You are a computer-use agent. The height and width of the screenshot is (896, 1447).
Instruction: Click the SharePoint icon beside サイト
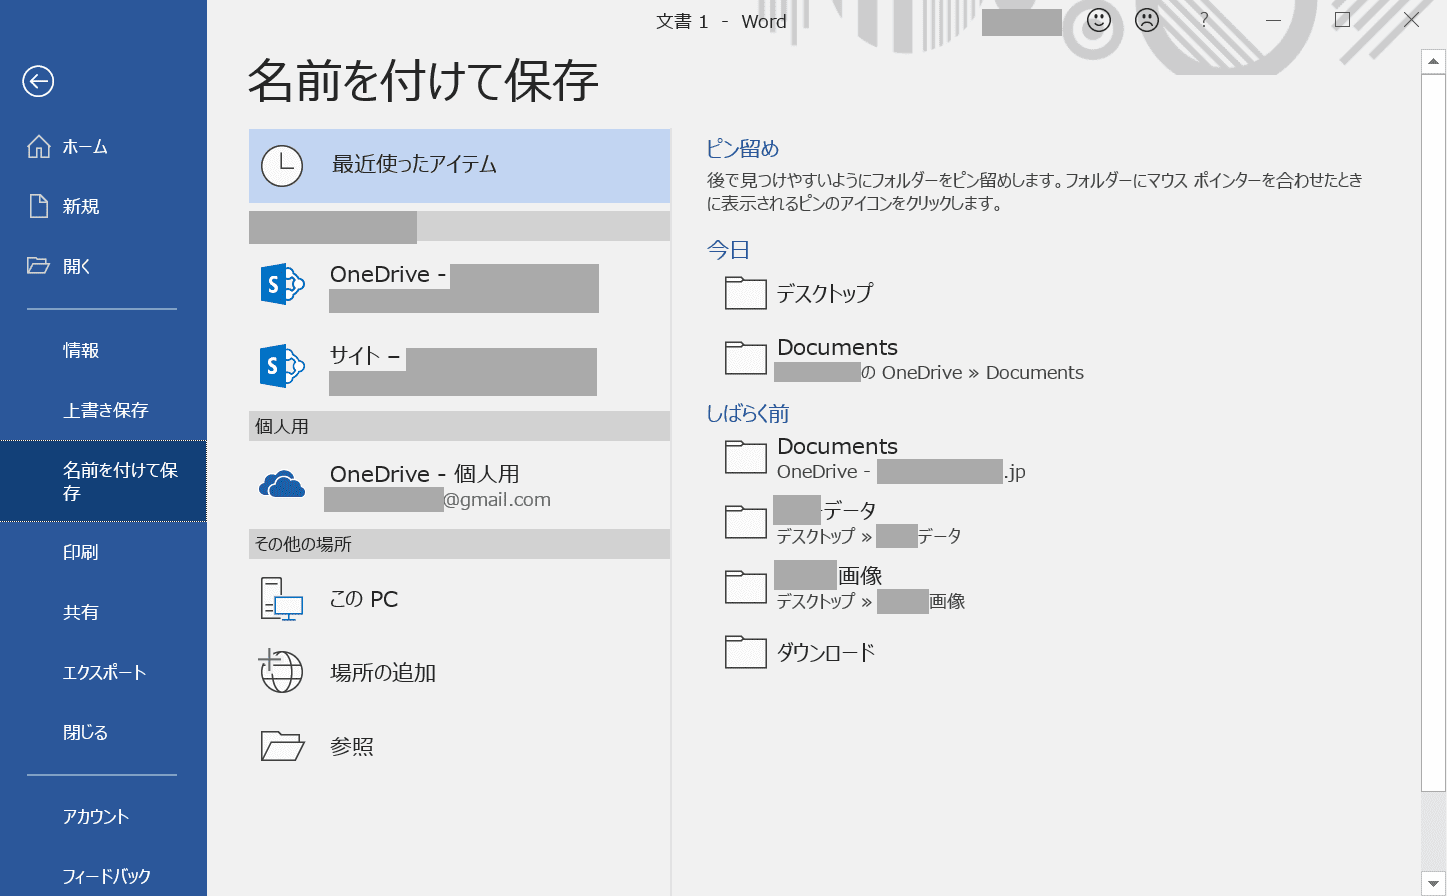click(281, 366)
